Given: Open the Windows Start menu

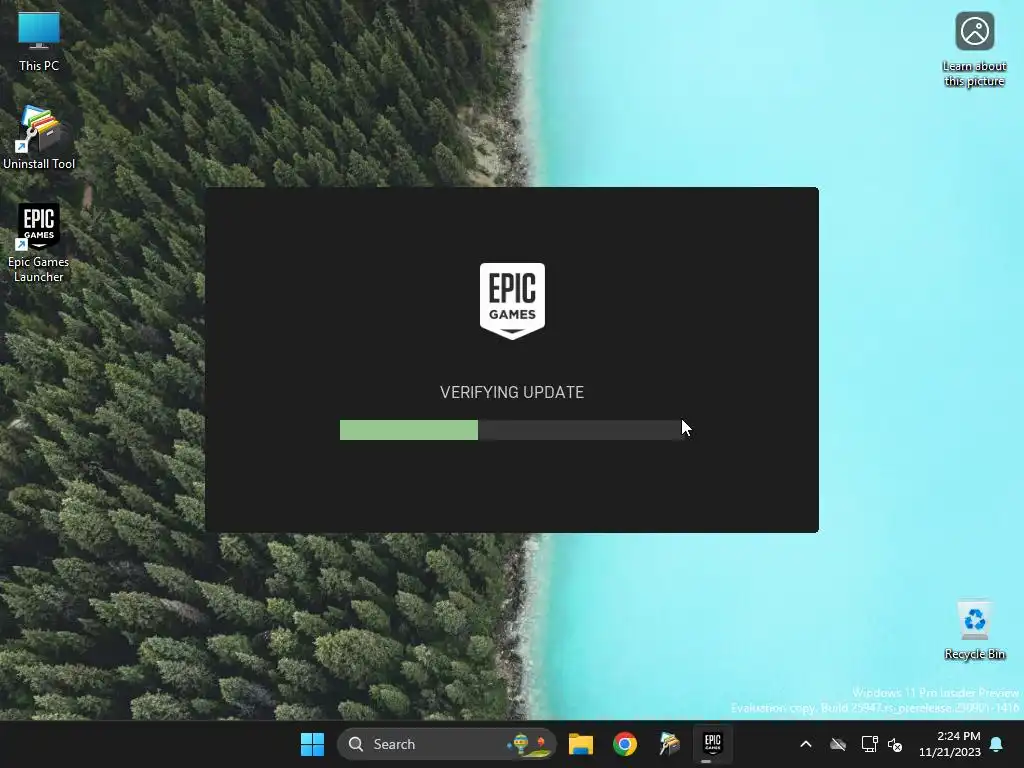Looking at the screenshot, I should [312, 744].
